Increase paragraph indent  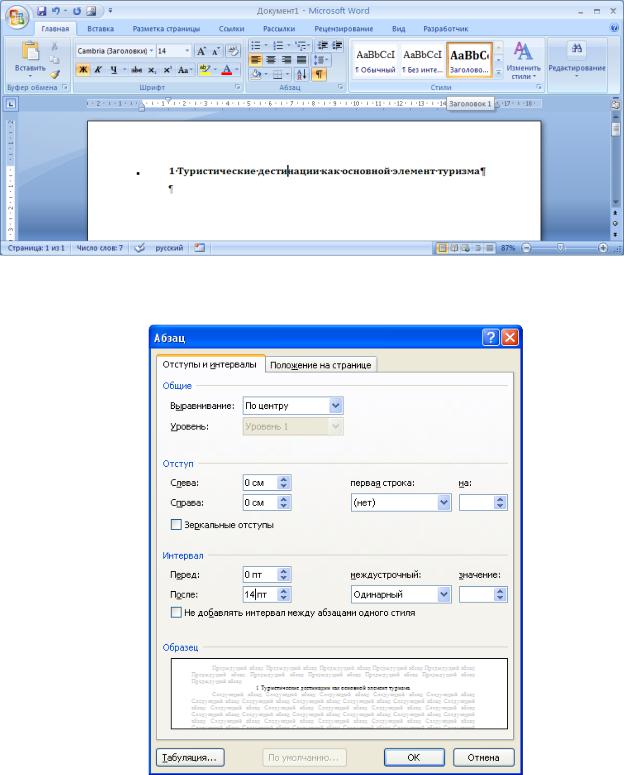[337, 45]
